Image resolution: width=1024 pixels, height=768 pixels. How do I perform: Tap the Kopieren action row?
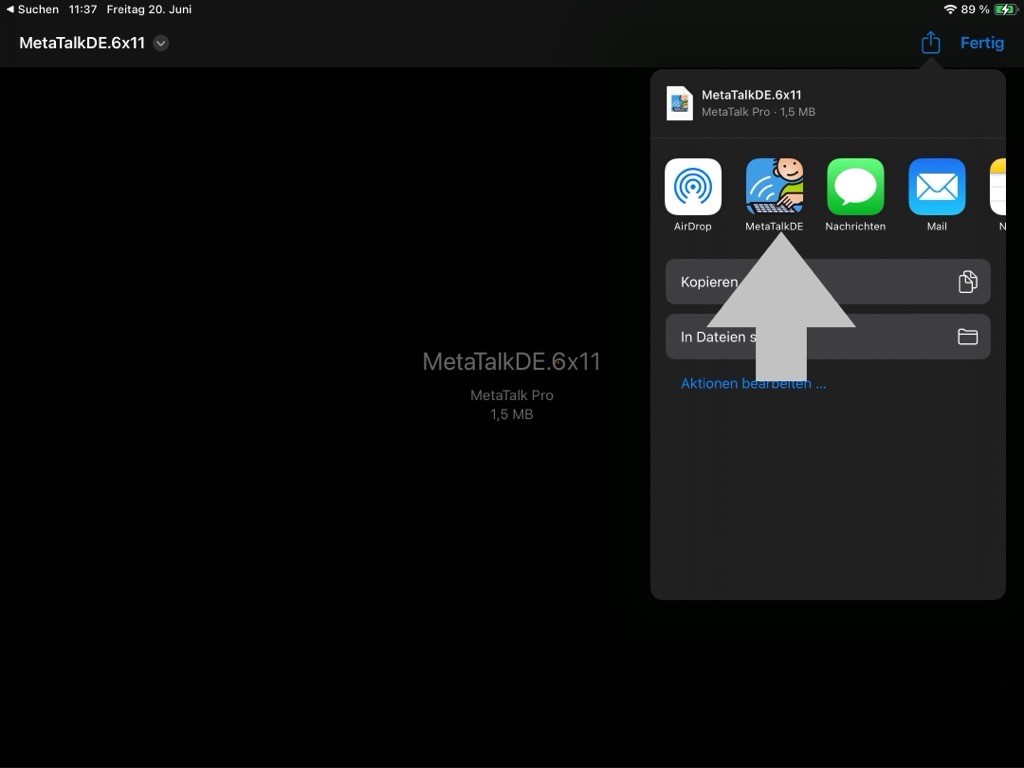coord(827,281)
